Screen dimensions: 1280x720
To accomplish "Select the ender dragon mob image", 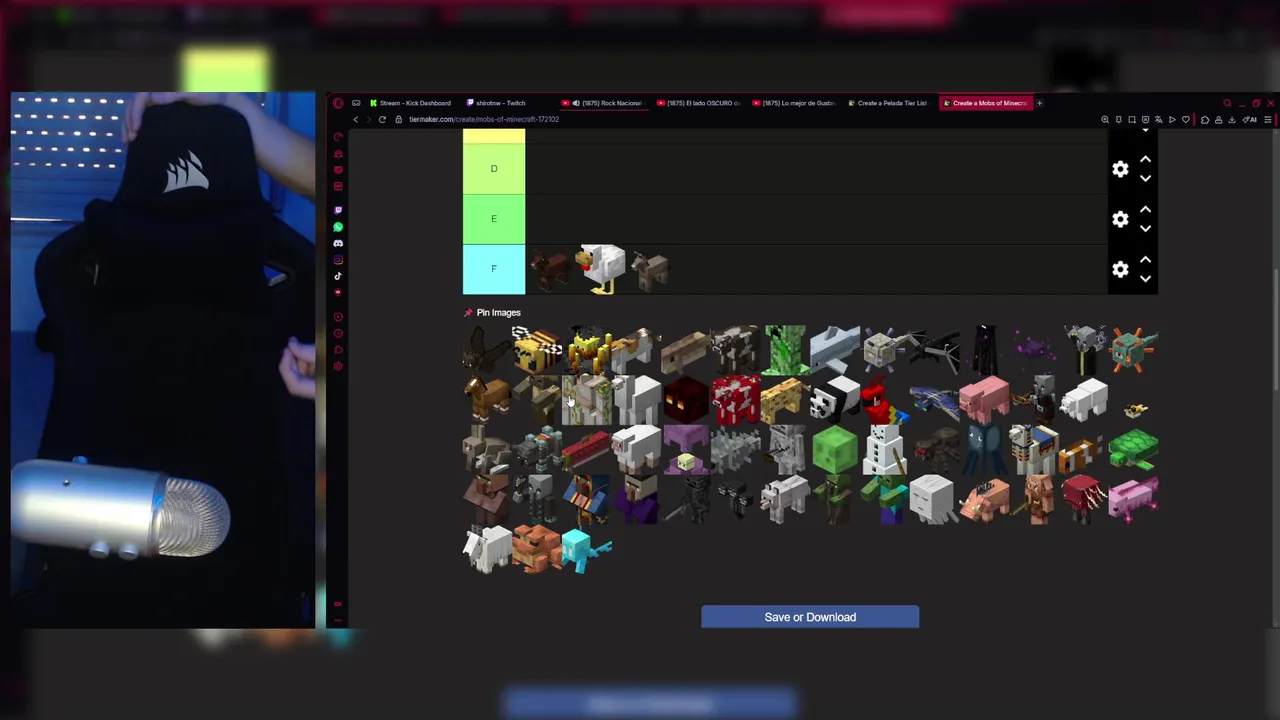I will point(934,349).
